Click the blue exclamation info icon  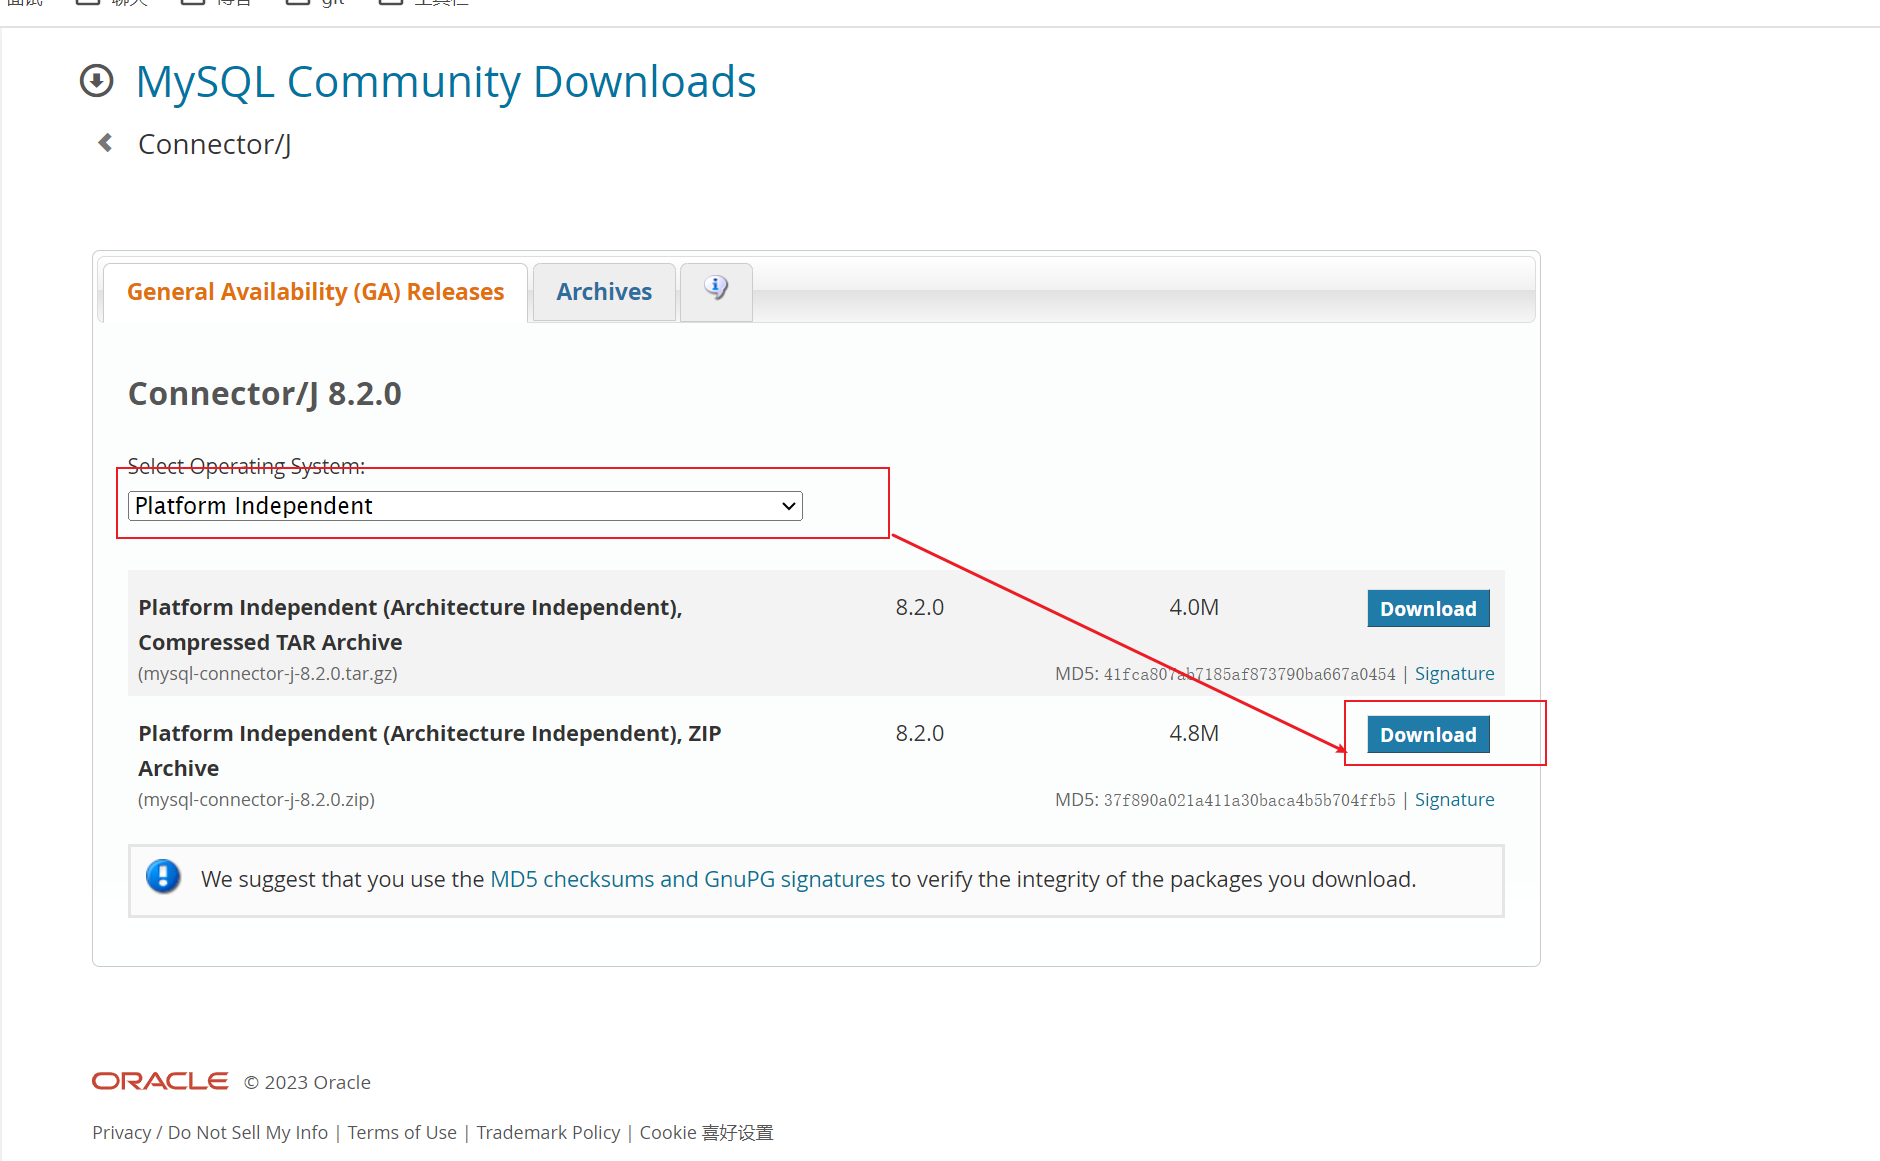pos(163,877)
